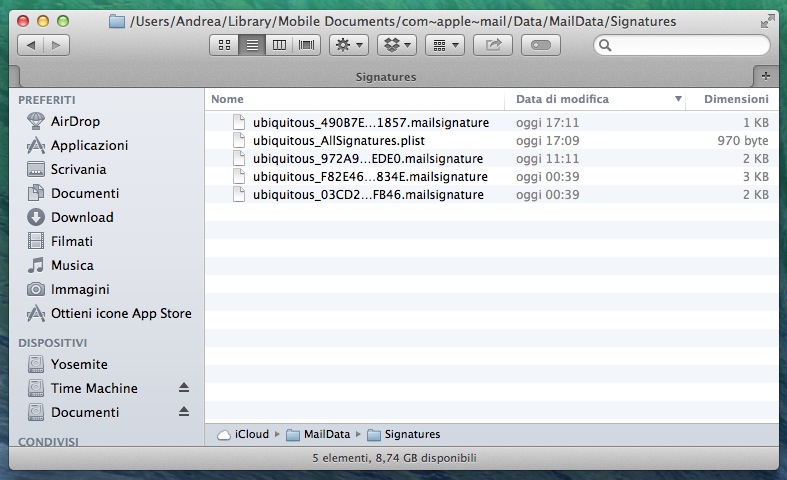Select file ubiquitous_03CD2...FB46.mailsignature
Viewport: 787px width, 480px height.
pyautogui.click(x=368, y=195)
